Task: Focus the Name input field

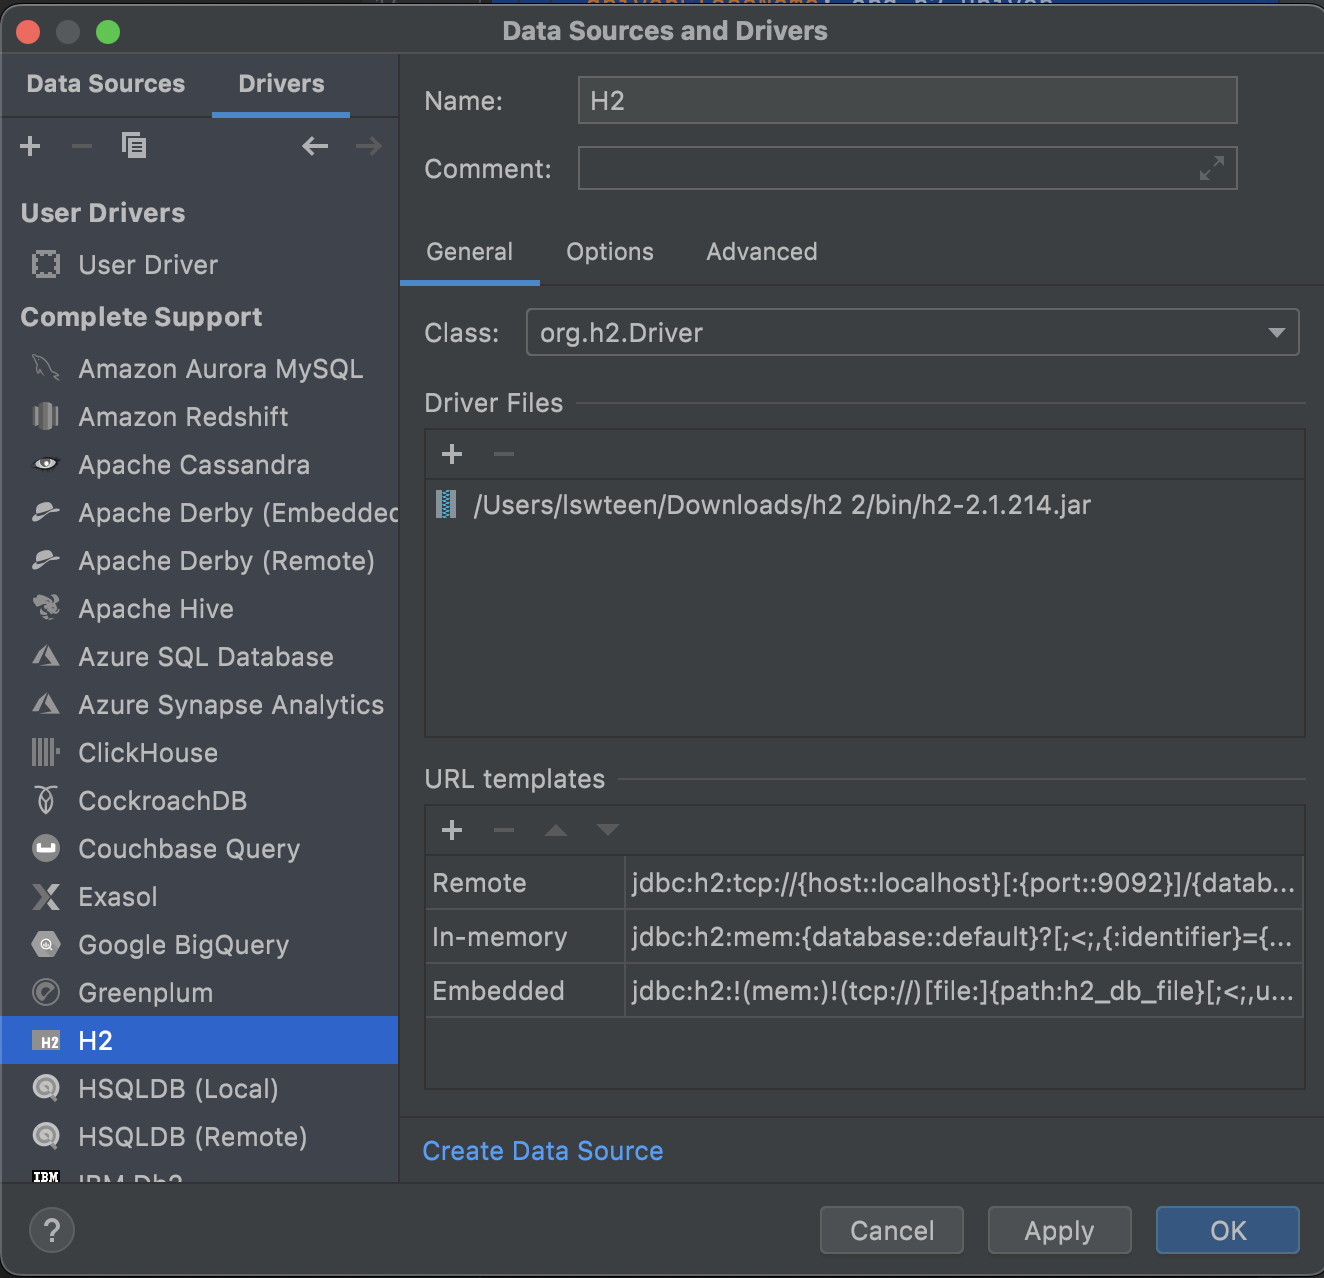Action: (908, 100)
